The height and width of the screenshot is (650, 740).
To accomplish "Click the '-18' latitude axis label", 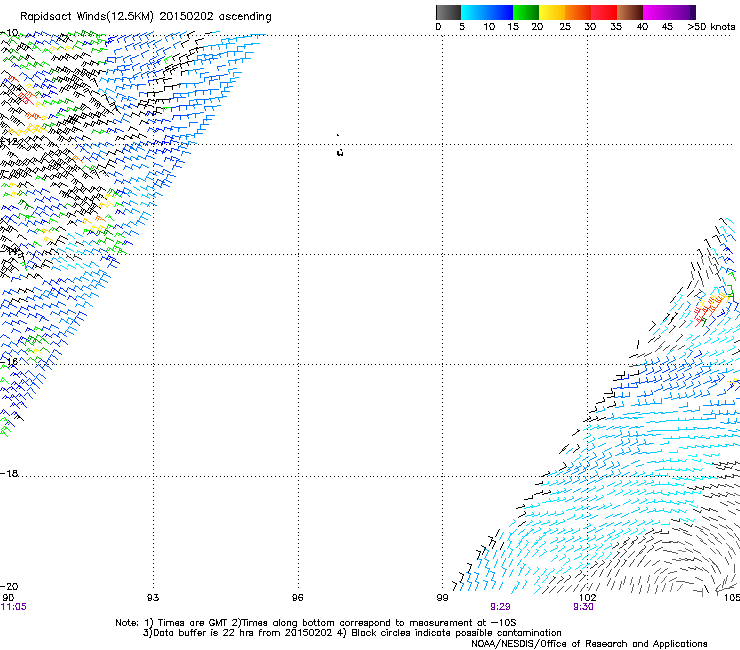I will [x=9, y=473].
